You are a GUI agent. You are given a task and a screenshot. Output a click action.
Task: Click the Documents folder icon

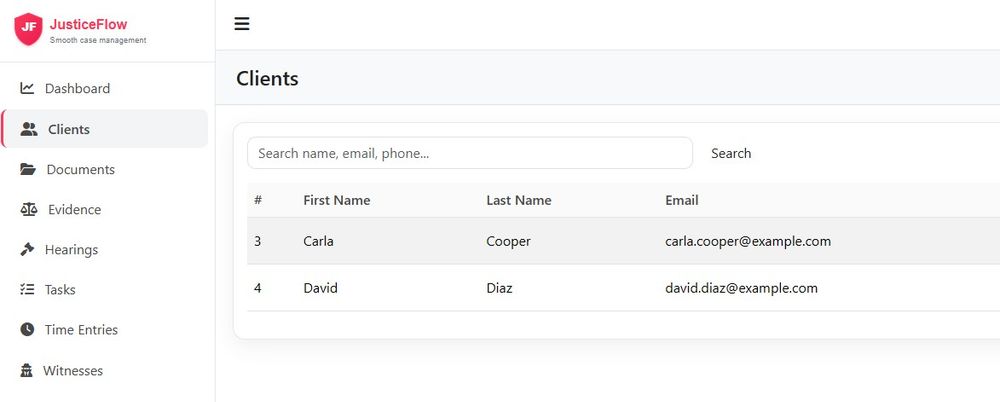[28, 169]
